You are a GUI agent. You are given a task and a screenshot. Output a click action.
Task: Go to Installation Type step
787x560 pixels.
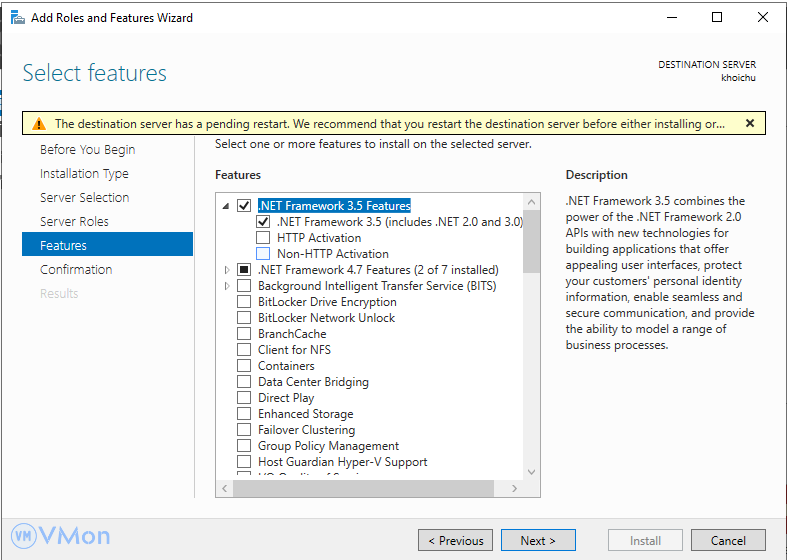pyautogui.click(x=84, y=174)
